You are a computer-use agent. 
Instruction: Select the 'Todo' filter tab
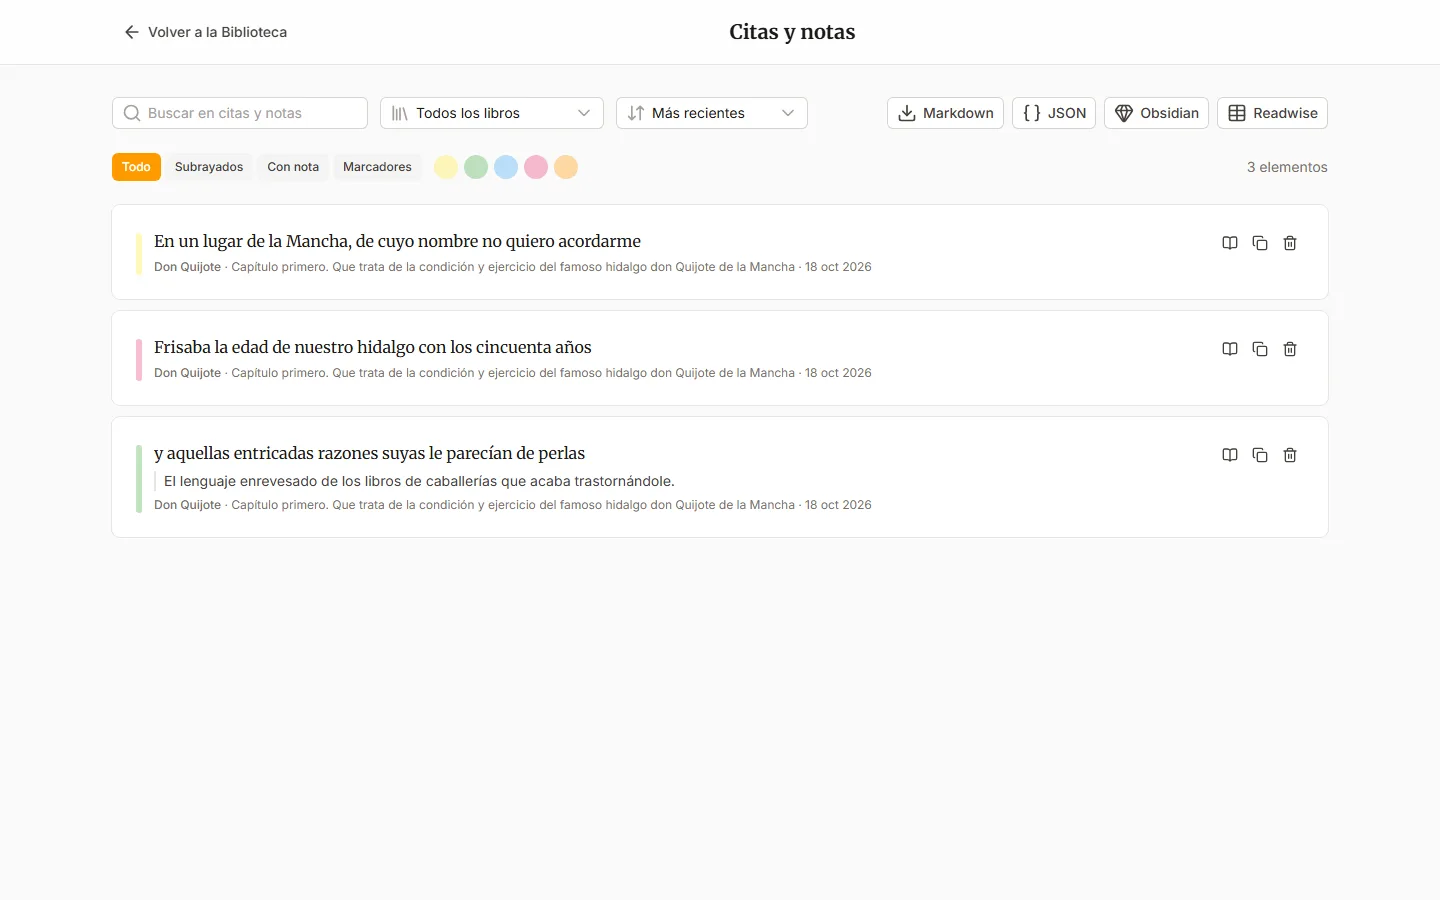136,167
